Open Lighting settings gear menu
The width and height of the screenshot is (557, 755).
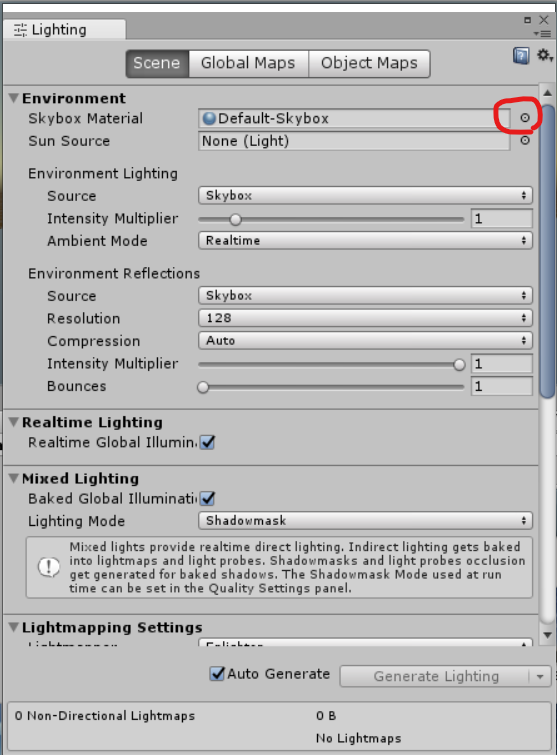pyautogui.click(x=544, y=55)
